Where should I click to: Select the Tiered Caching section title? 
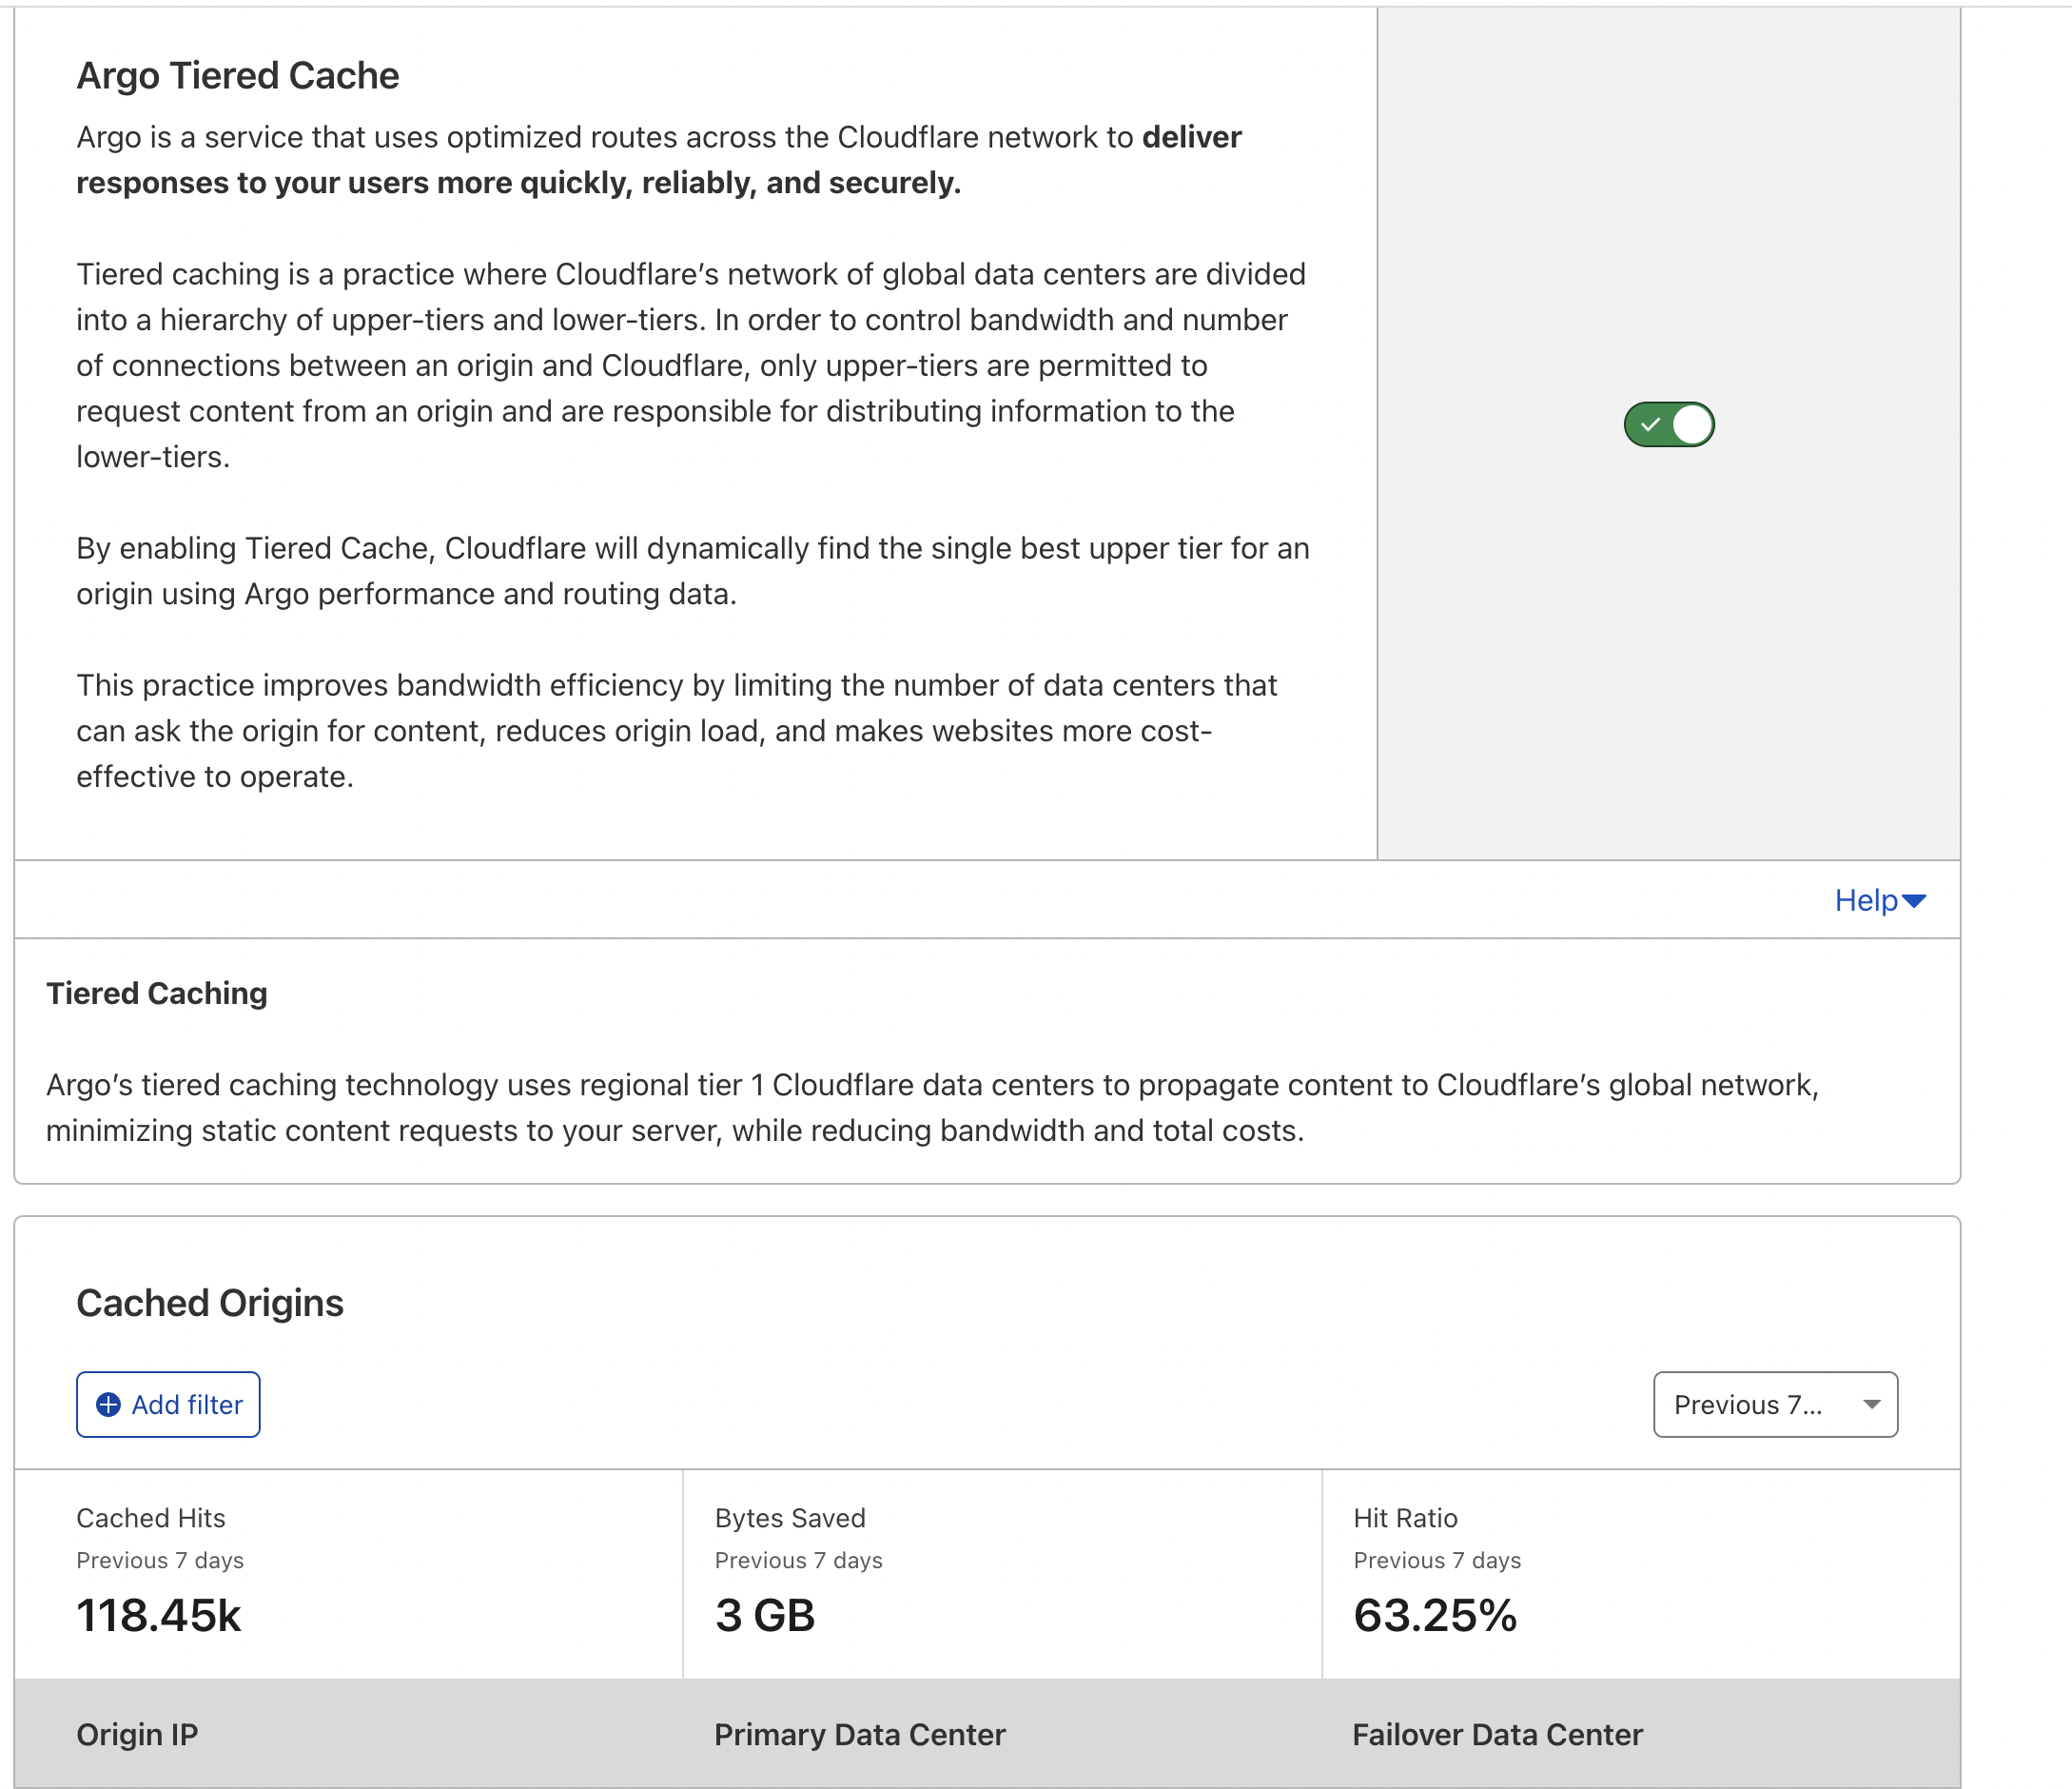tap(156, 993)
